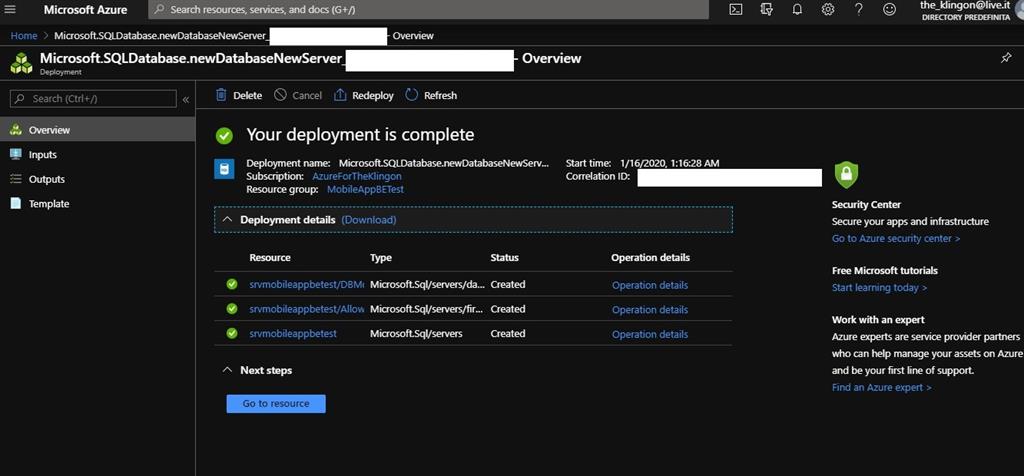
Task: Open Inputs in the sidebar
Action: click(x=97, y=155)
